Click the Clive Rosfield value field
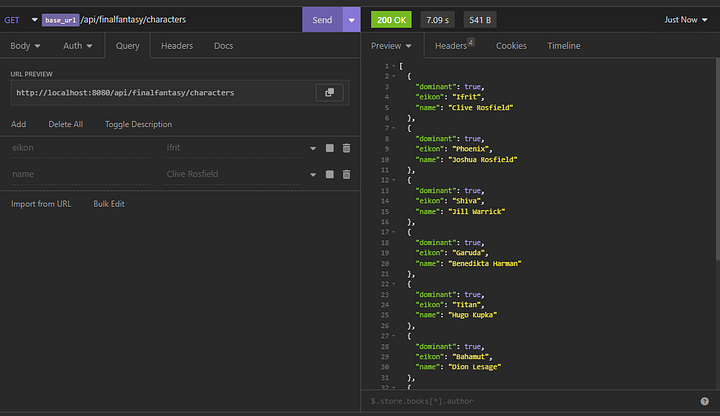Viewport: 720px width, 416px height. click(233, 174)
